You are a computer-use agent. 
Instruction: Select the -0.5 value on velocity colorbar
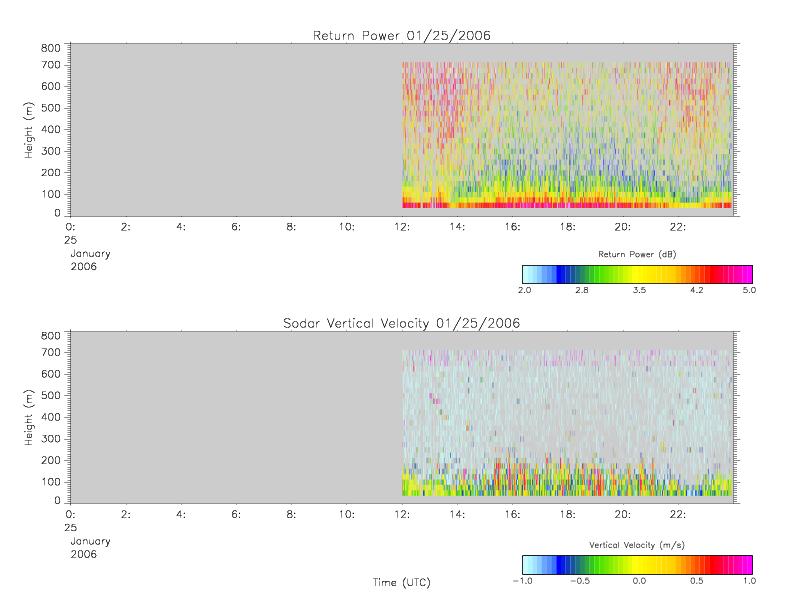coord(580,581)
